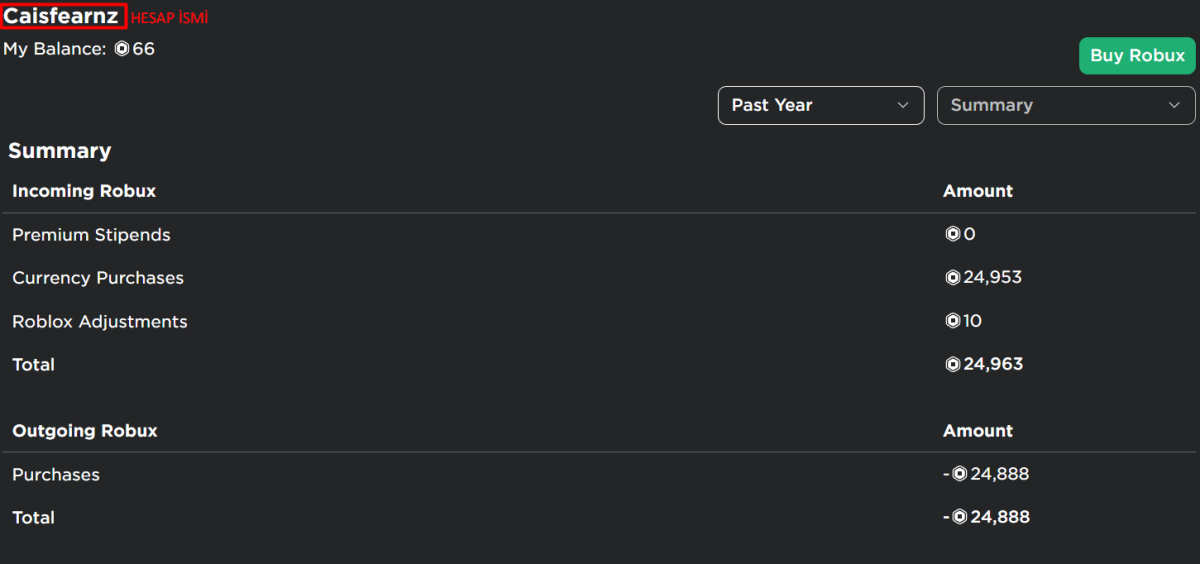
Task: Click the My Balance 66 value
Action: pos(143,48)
